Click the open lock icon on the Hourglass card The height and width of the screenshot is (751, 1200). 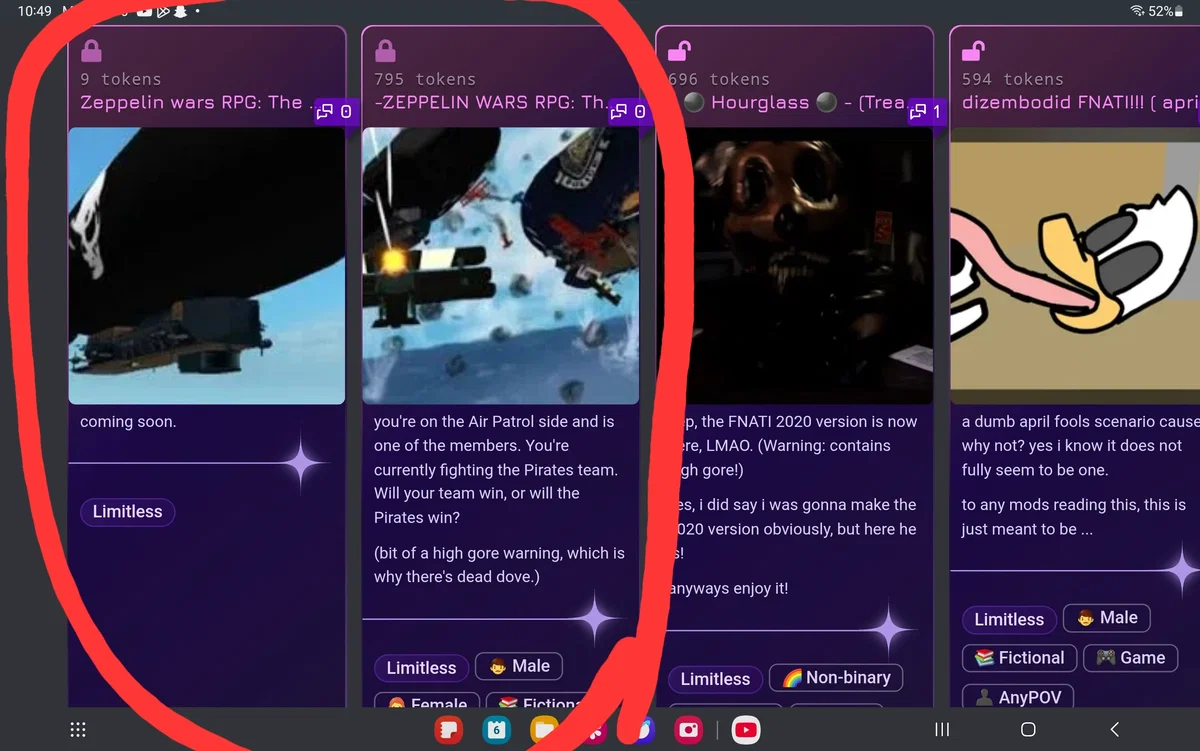pos(680,50)
